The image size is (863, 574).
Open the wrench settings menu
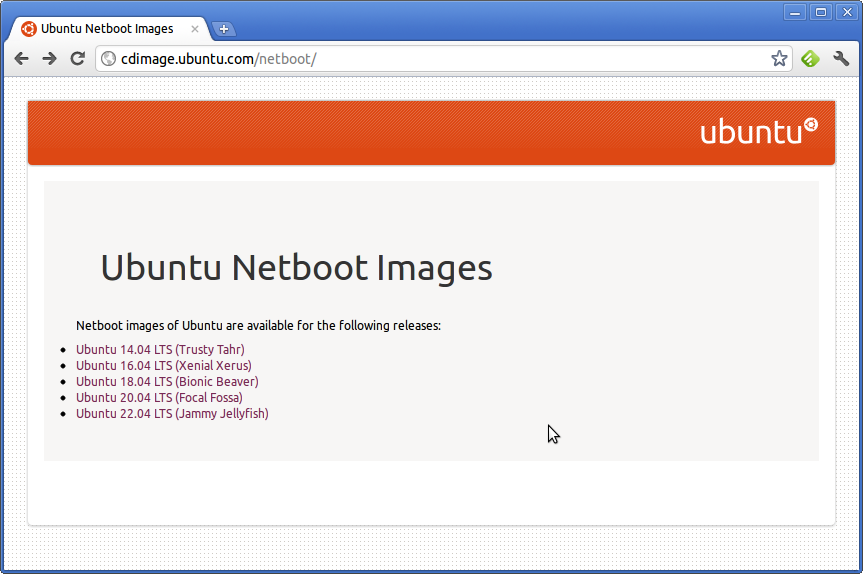point(841,58)
